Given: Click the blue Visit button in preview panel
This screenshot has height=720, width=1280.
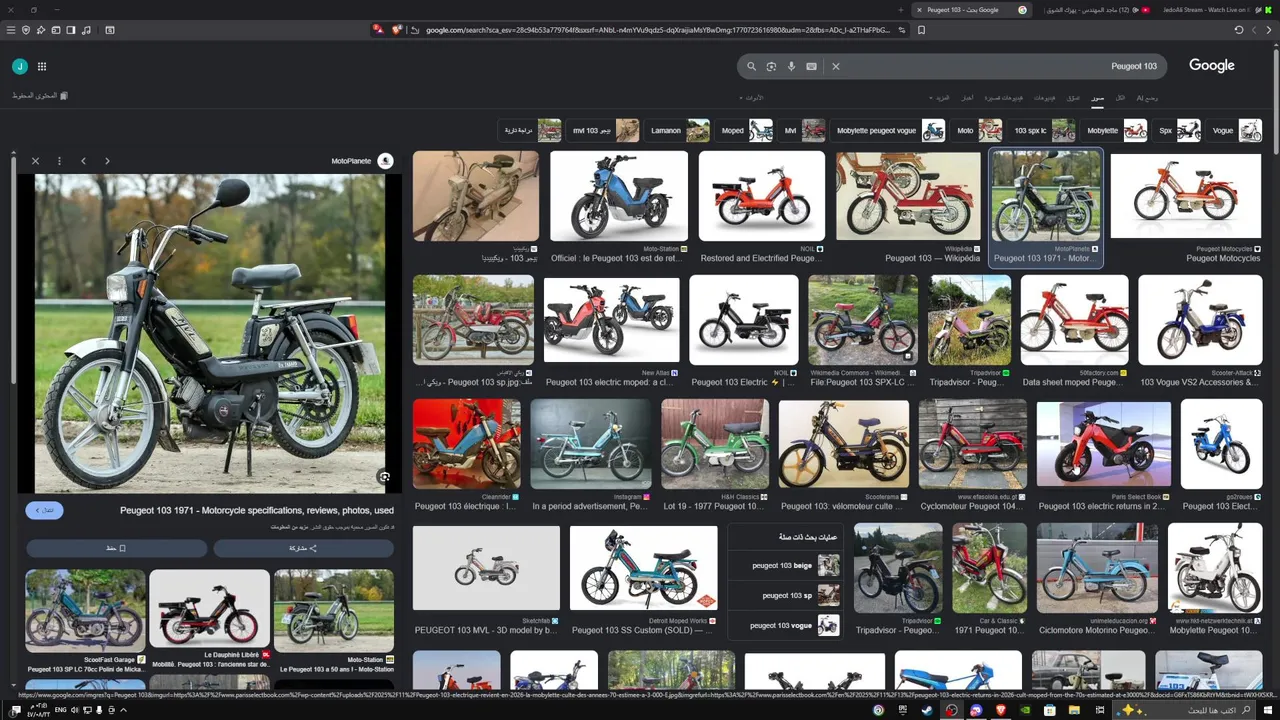Looking at the screenshot, I should pos(44,510).
